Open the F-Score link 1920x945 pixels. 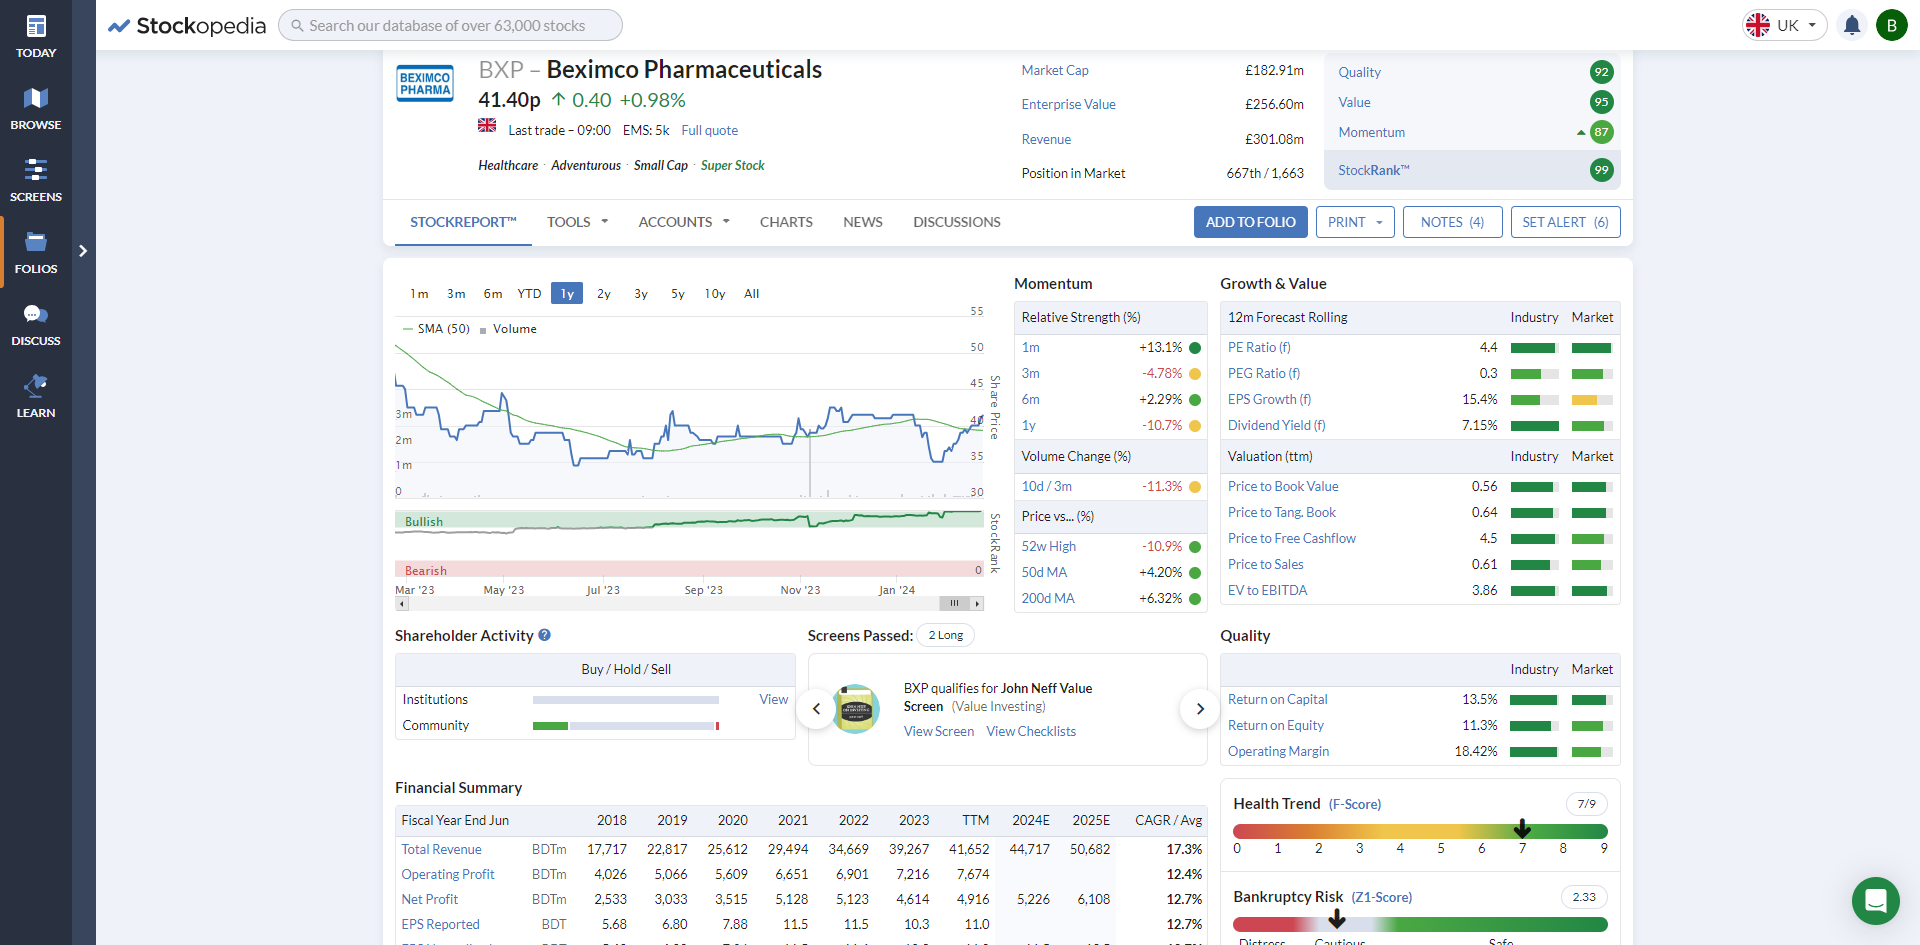[1355, 804]
